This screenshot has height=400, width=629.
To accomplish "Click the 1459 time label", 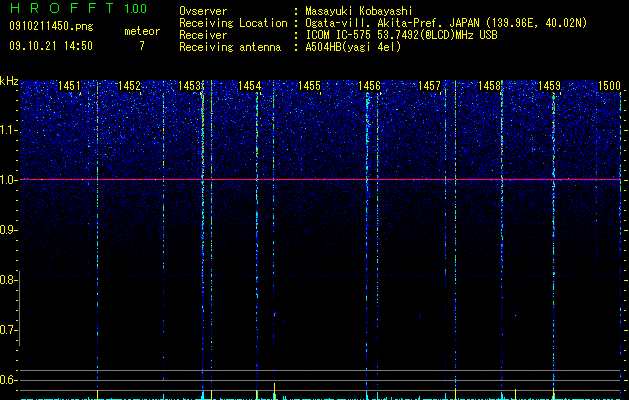I will pos(549,86).
